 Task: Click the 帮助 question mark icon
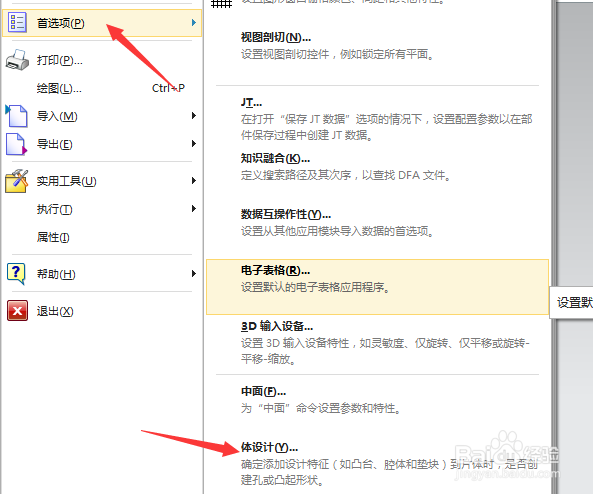[16, 273]
